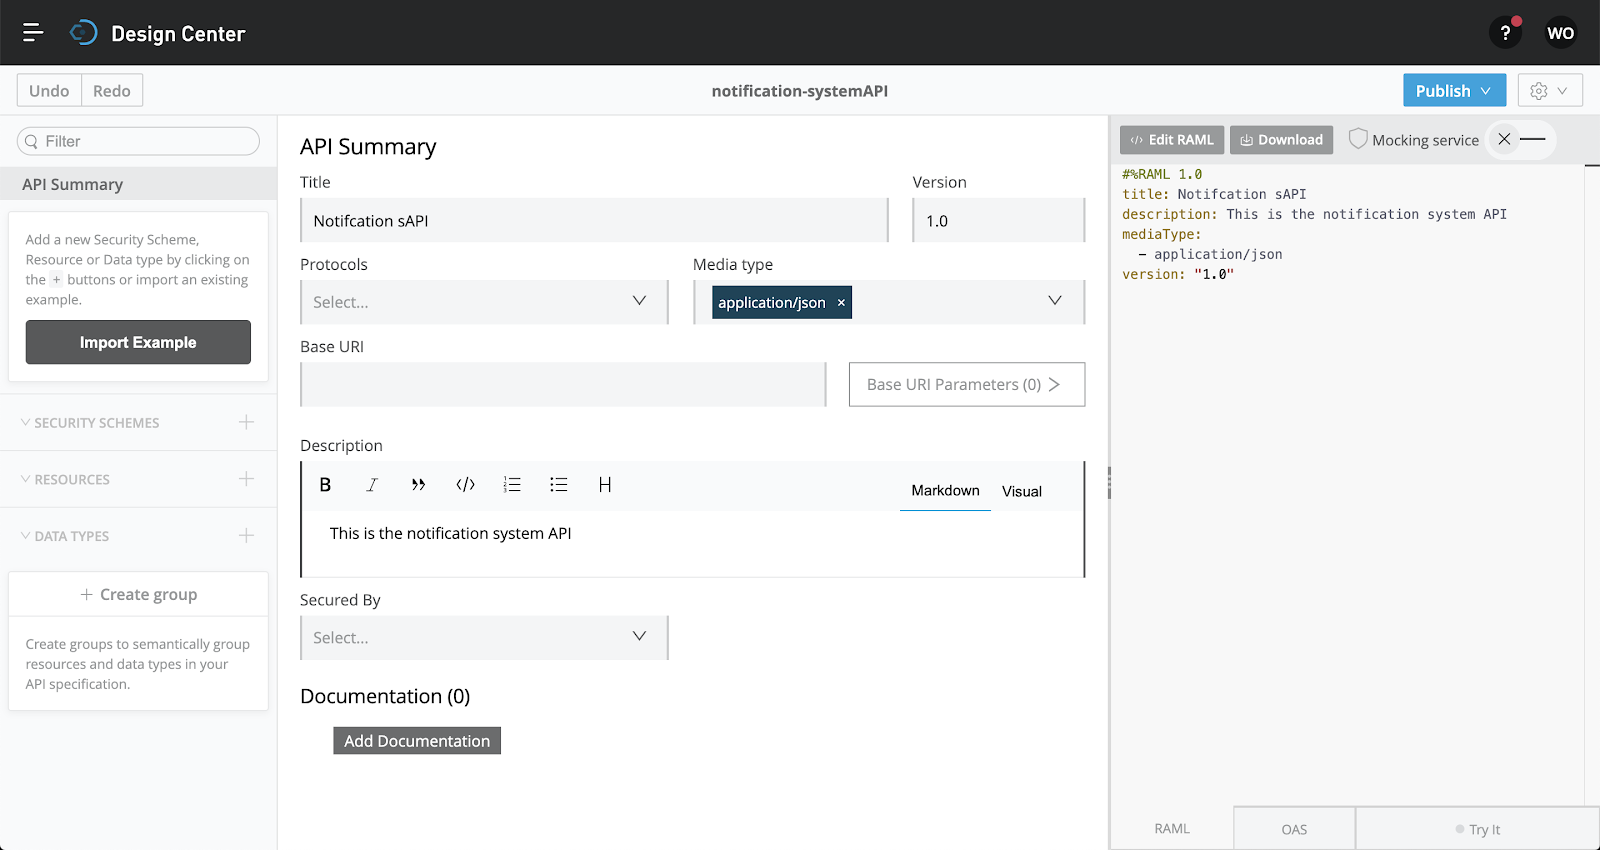Switch to the Visual editor tab
Image resolution: width=1600 pixels, height=850 pixels.
pos(1021,491)
